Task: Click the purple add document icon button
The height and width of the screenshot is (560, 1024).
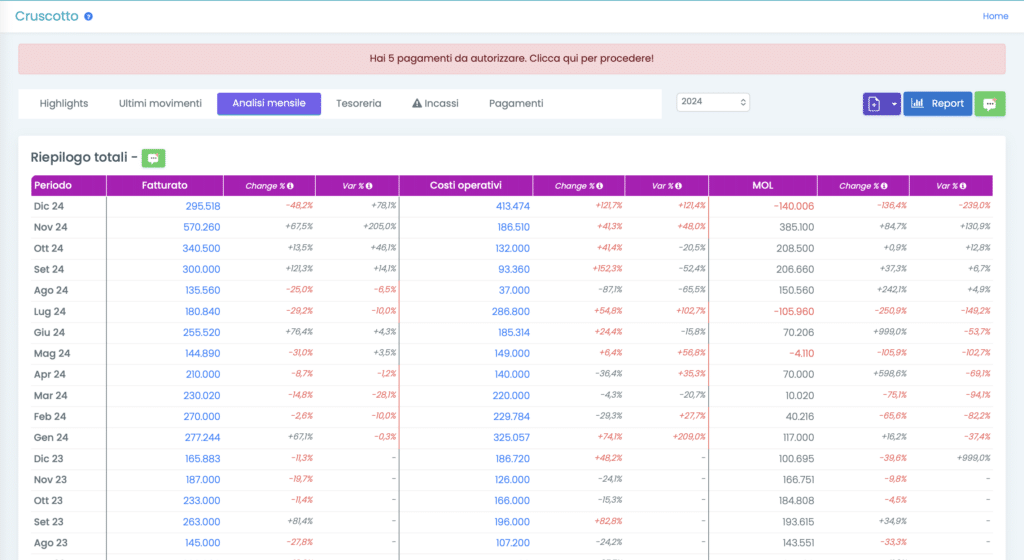Action: [874, 104]
